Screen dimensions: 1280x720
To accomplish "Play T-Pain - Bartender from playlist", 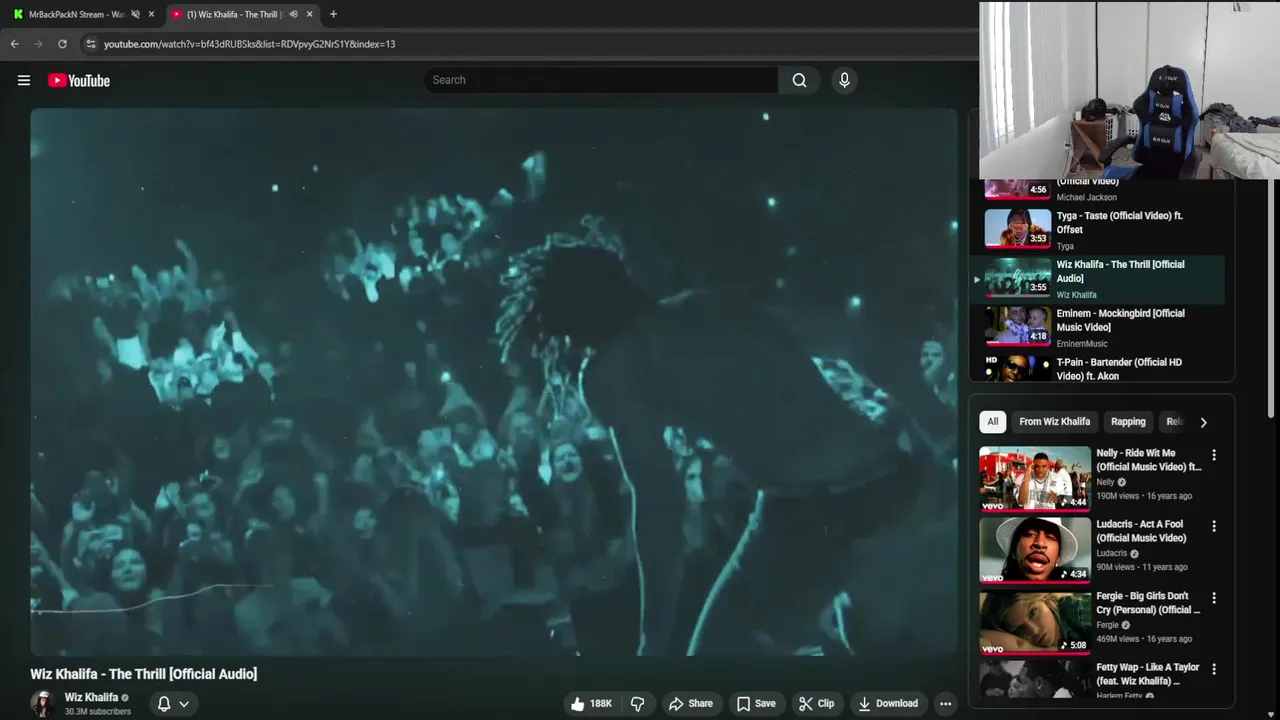I will (x=1097, y=368).
